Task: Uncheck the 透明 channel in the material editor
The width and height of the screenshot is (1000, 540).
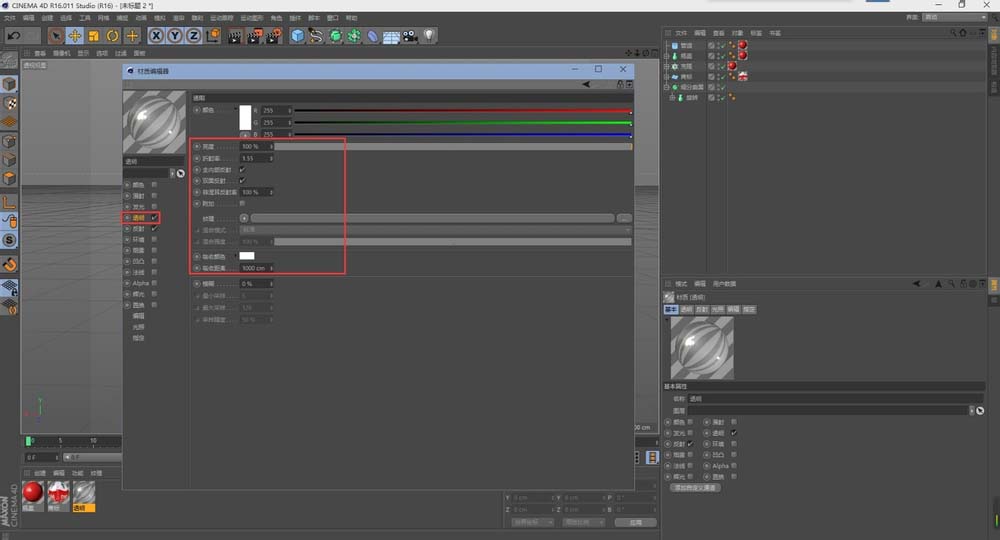Action: coord(154,217)
